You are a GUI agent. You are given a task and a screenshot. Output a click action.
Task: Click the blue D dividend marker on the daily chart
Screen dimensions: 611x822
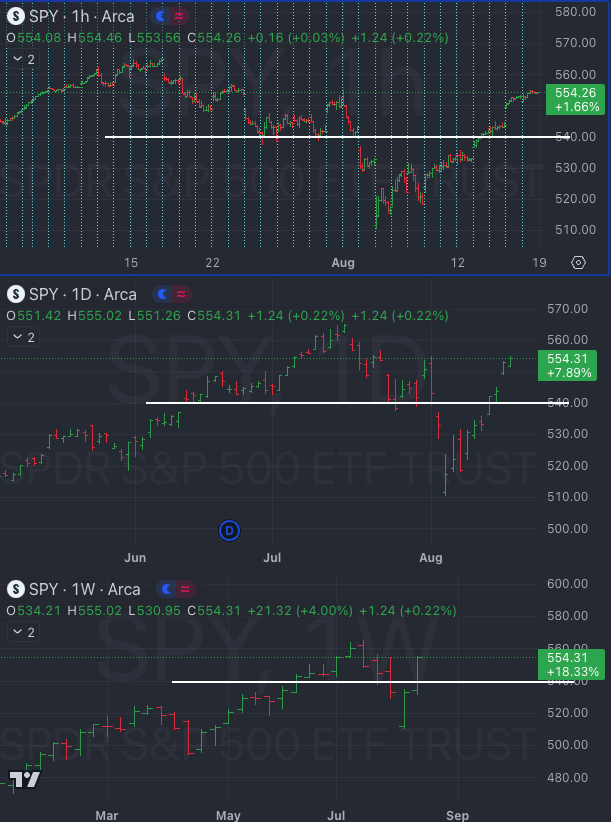tap(229, 531)
